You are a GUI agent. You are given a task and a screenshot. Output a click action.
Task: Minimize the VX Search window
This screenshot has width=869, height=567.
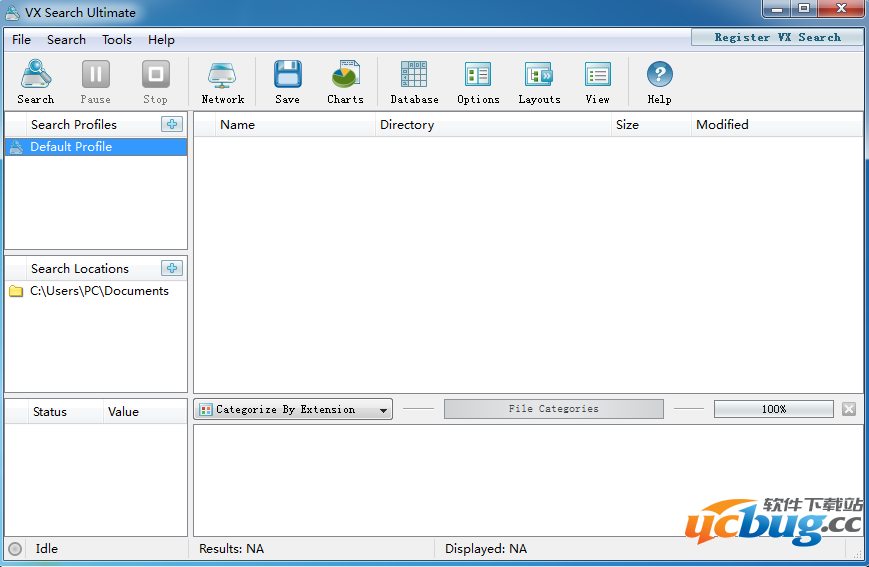(x=777, y=9)
